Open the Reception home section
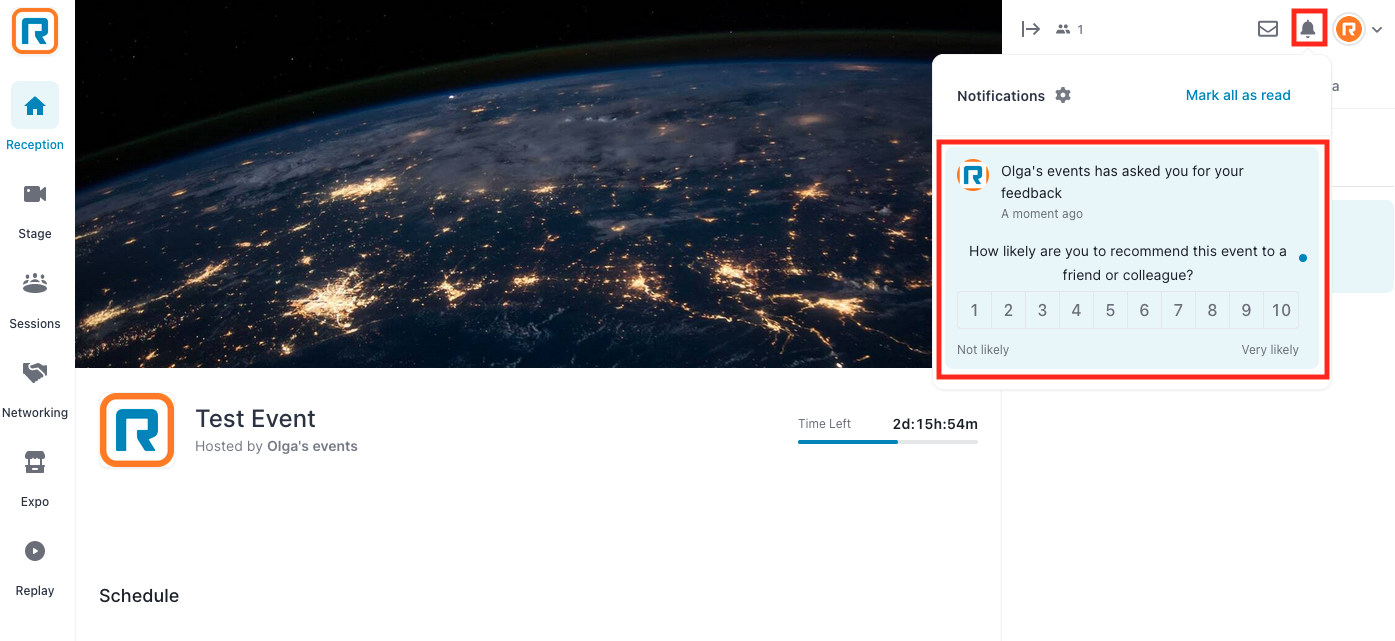Screen dimensions: 1395x641 click(35, 117)
